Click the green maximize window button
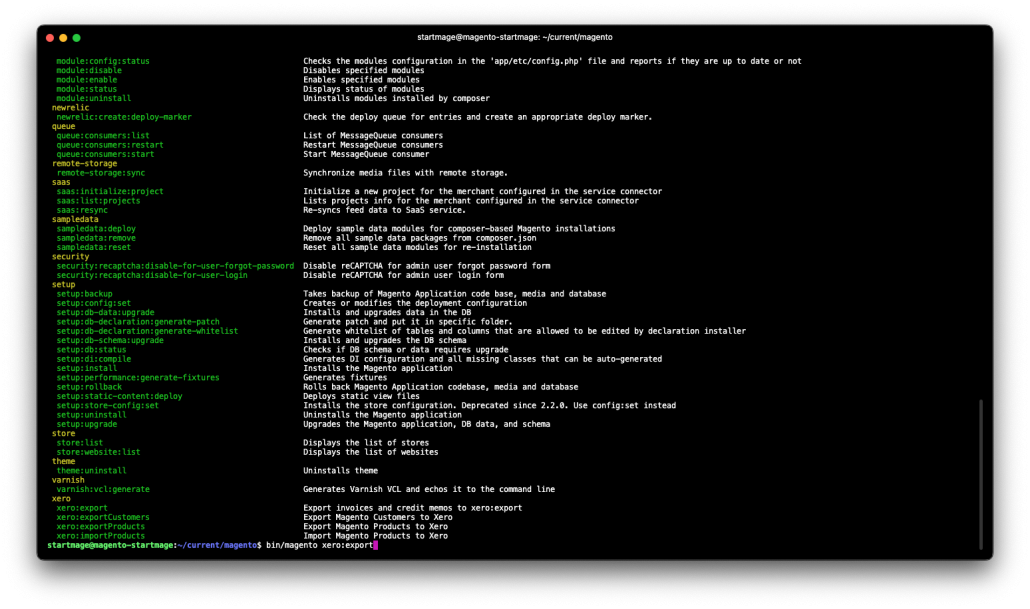Screen dimensions: 1030x609 tap(76, 38)
